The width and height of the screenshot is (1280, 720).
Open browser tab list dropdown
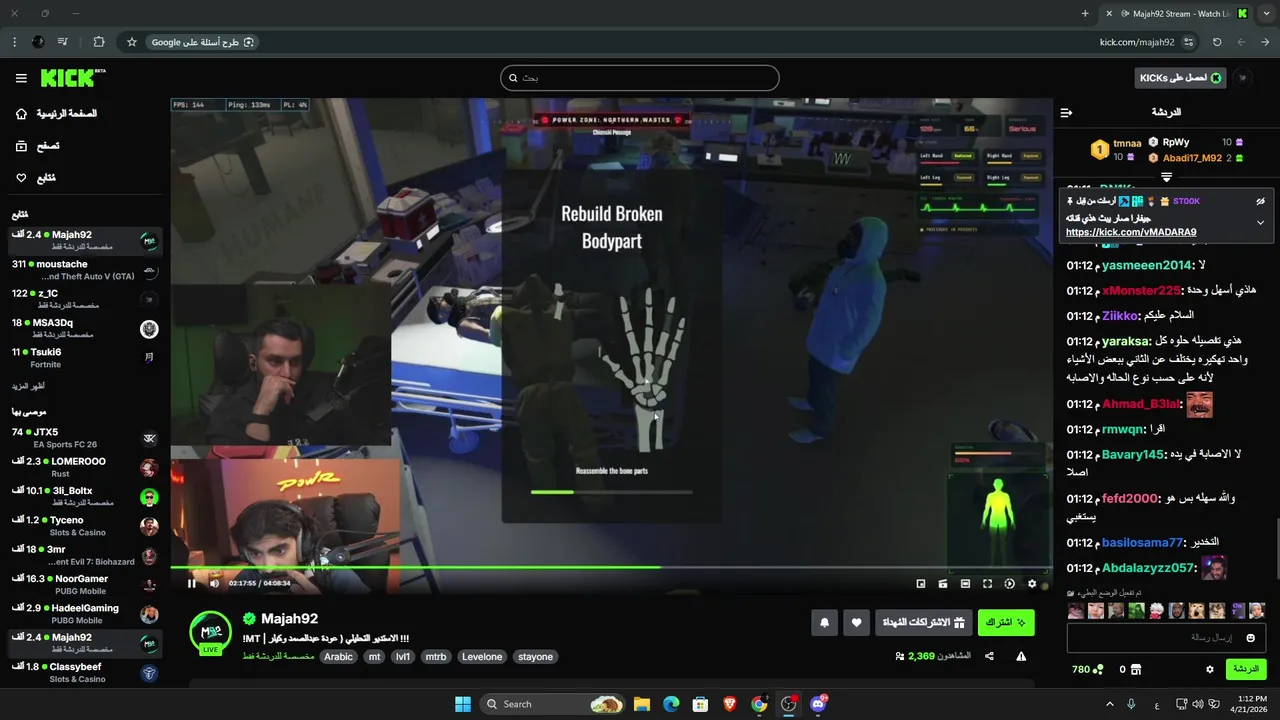click(x=1265, y=13)
